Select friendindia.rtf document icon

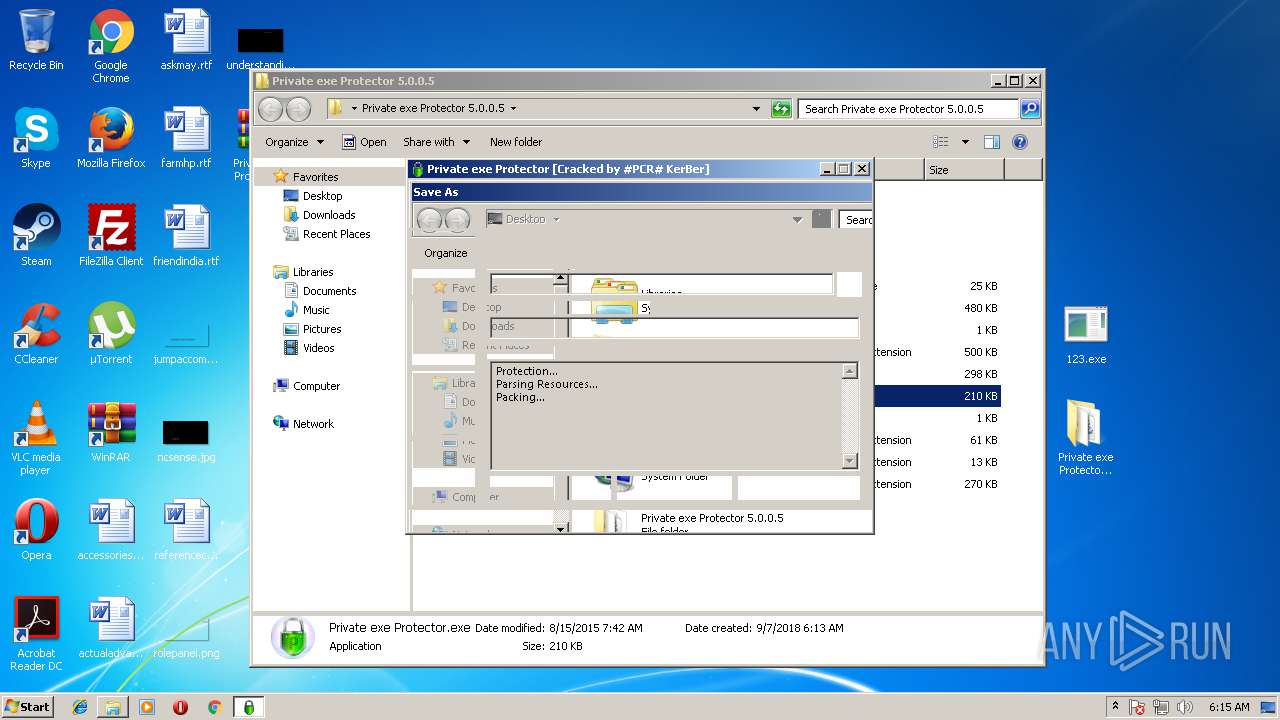(186, 237)
